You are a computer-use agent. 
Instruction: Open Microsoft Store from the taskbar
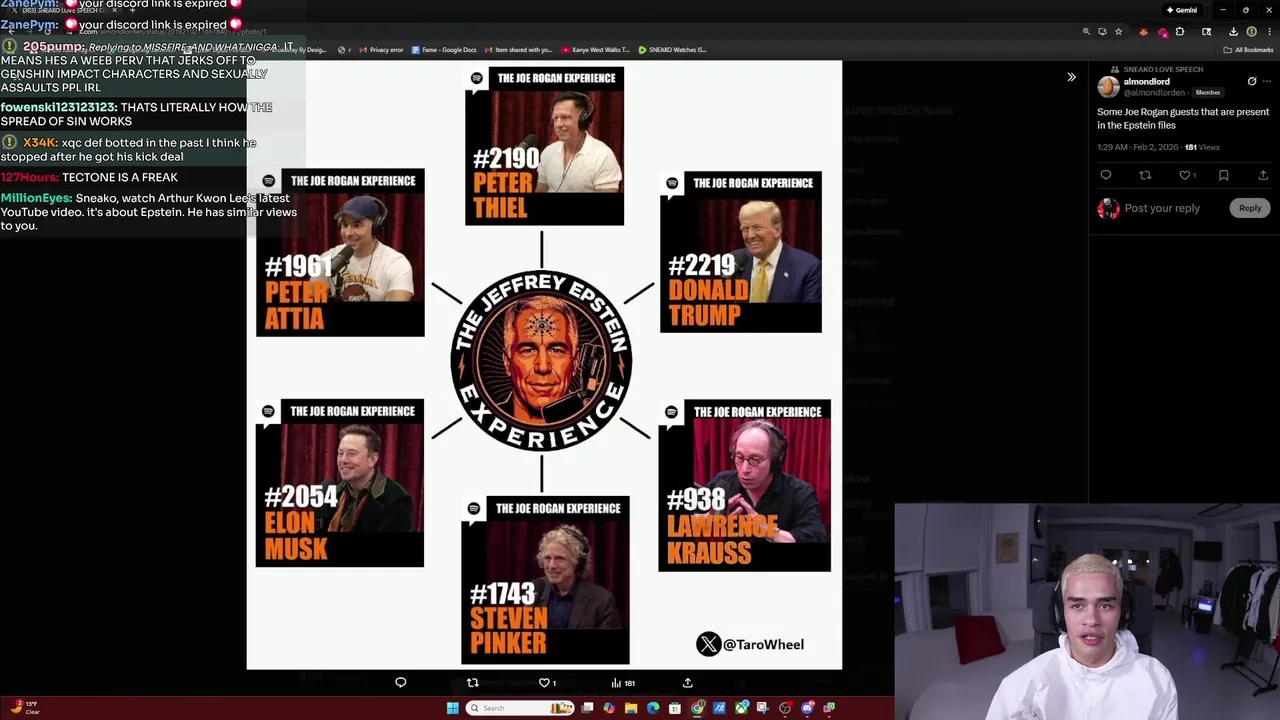coord(675,708)
